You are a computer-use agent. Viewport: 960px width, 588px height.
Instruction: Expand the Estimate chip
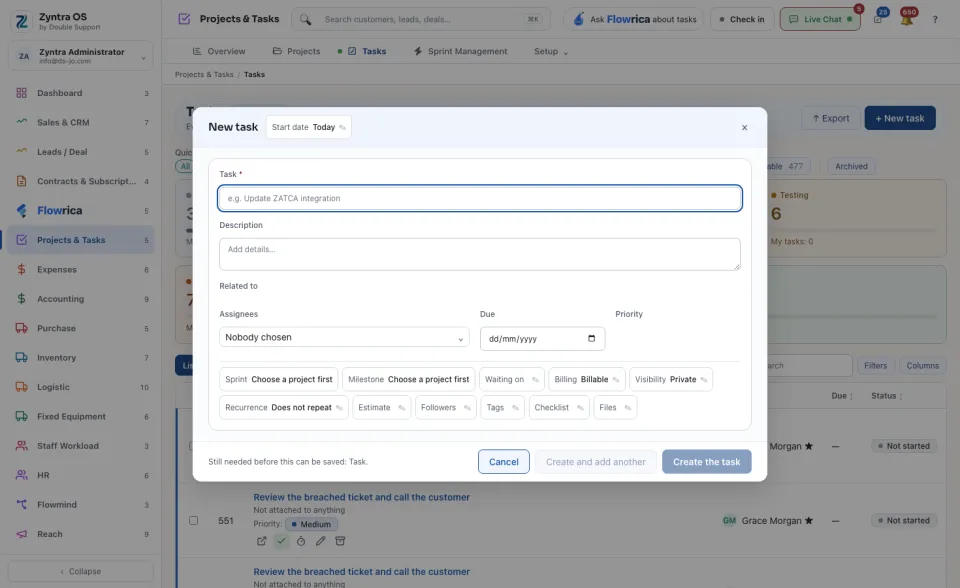click(382, 407)
